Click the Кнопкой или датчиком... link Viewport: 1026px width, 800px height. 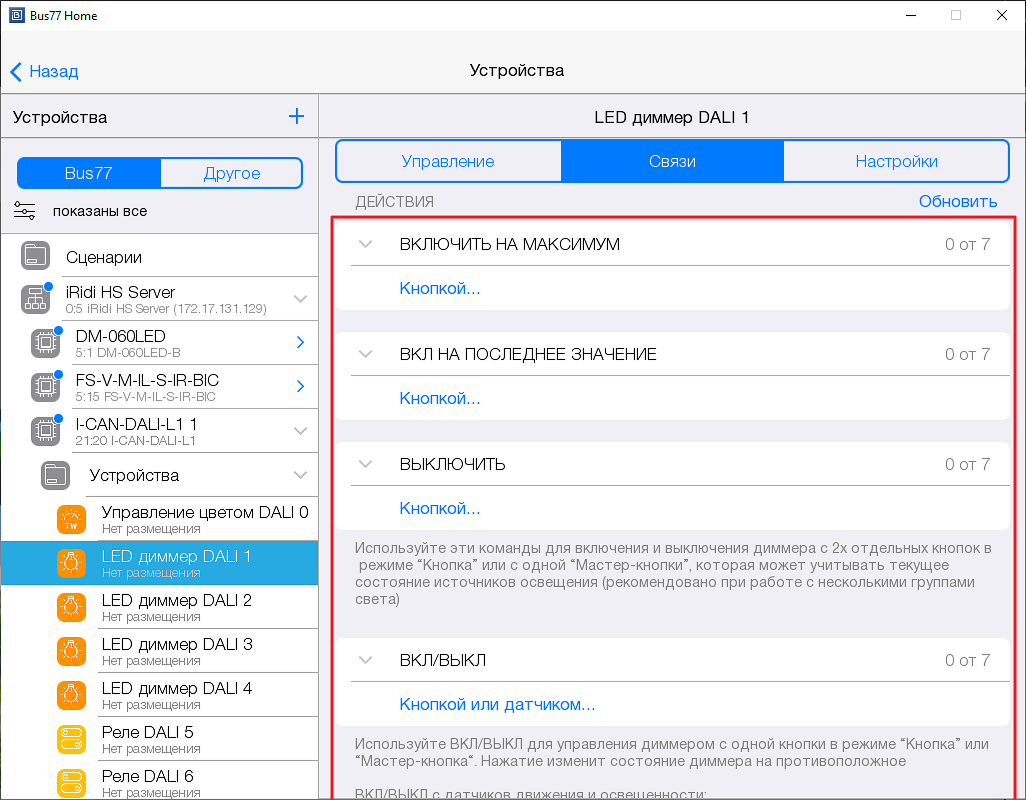[497, 704]
